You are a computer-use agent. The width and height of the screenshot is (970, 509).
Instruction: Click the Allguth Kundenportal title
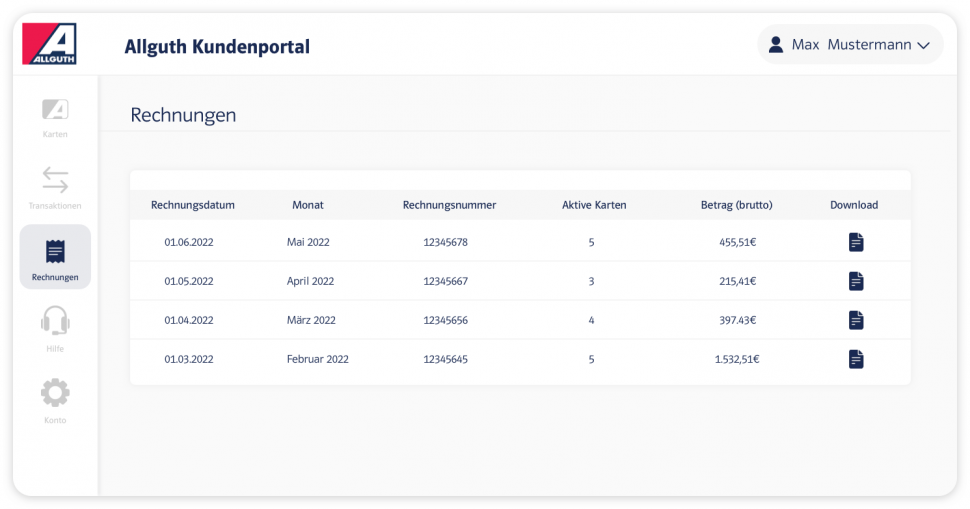click(x=217, y=46)
